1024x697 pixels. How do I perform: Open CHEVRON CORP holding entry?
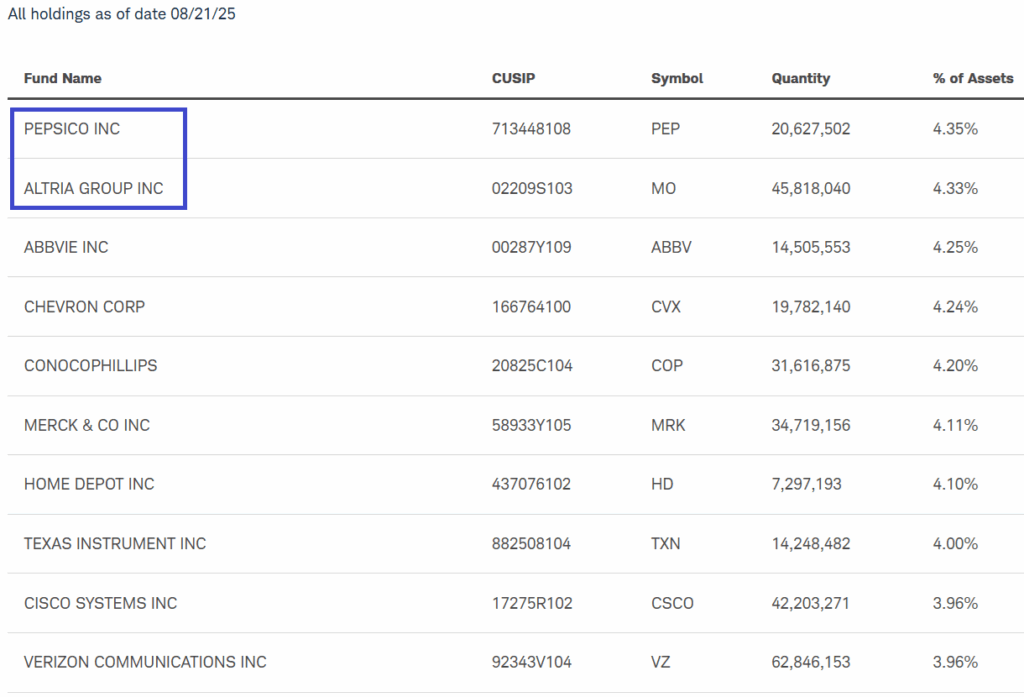click(84, 306)
